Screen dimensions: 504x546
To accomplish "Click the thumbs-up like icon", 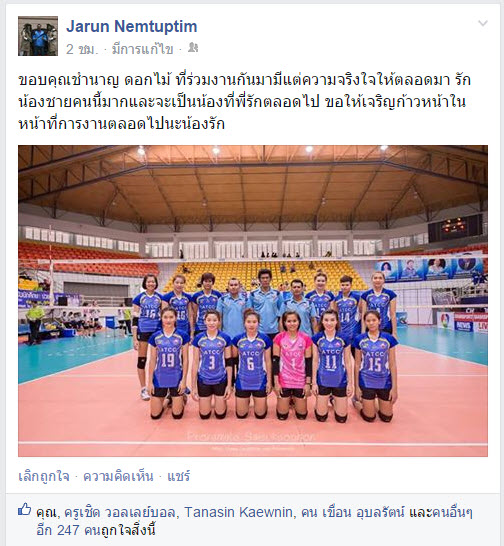I will click(x=24, y=509).
